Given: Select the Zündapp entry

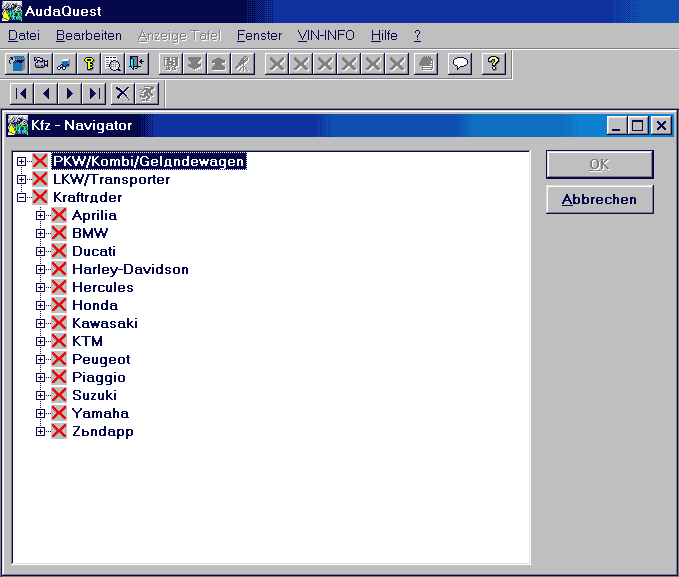Looking at the screenshot, I should (103, 431).
